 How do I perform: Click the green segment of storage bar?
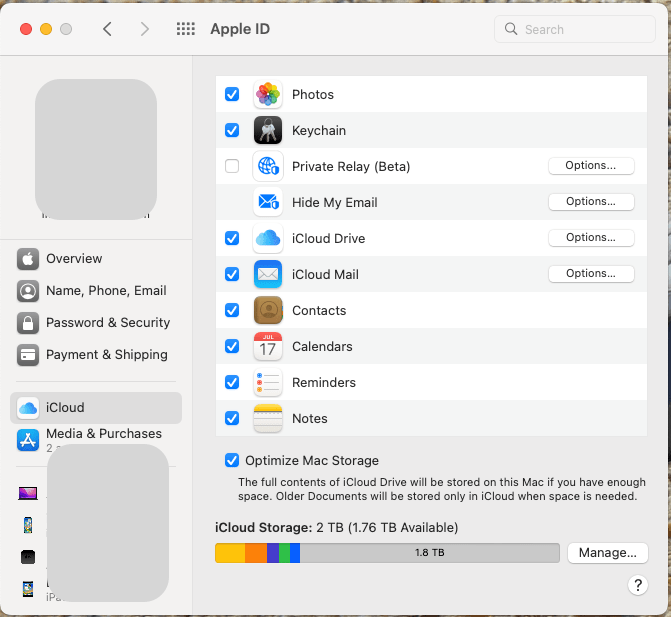(285, 553)
